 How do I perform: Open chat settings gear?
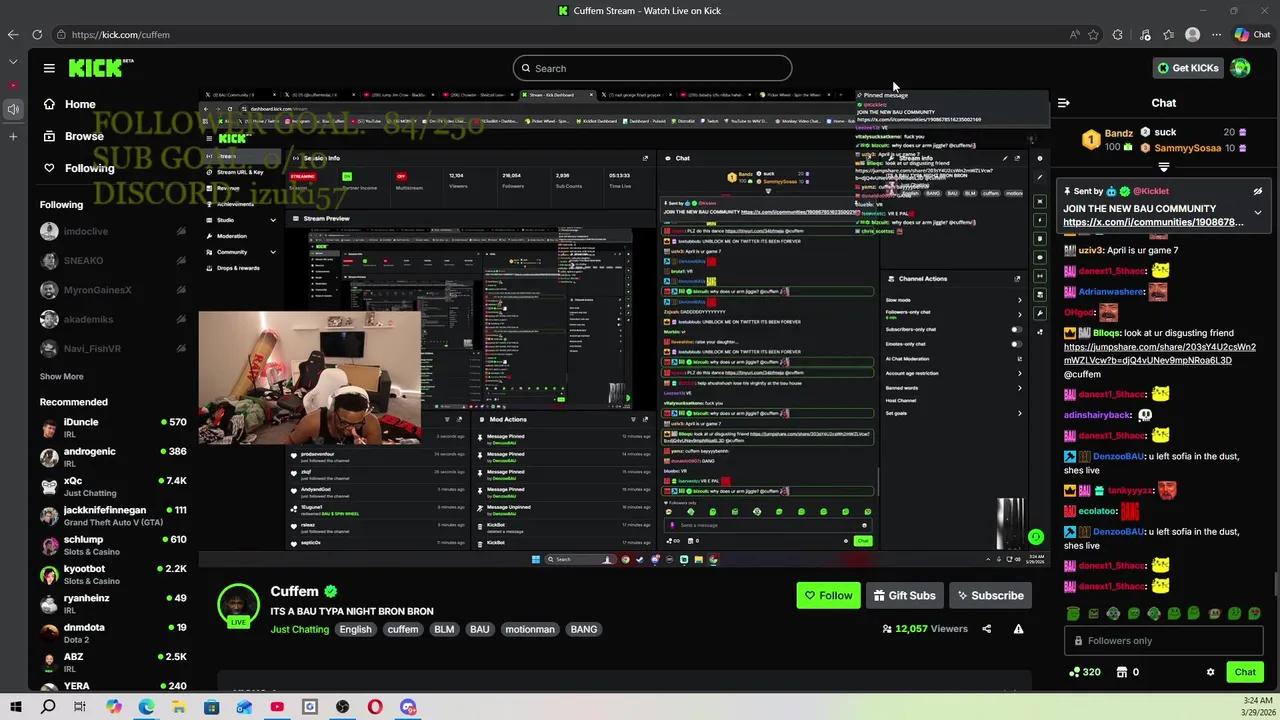pyautogui.click(x=1210, y=672)
